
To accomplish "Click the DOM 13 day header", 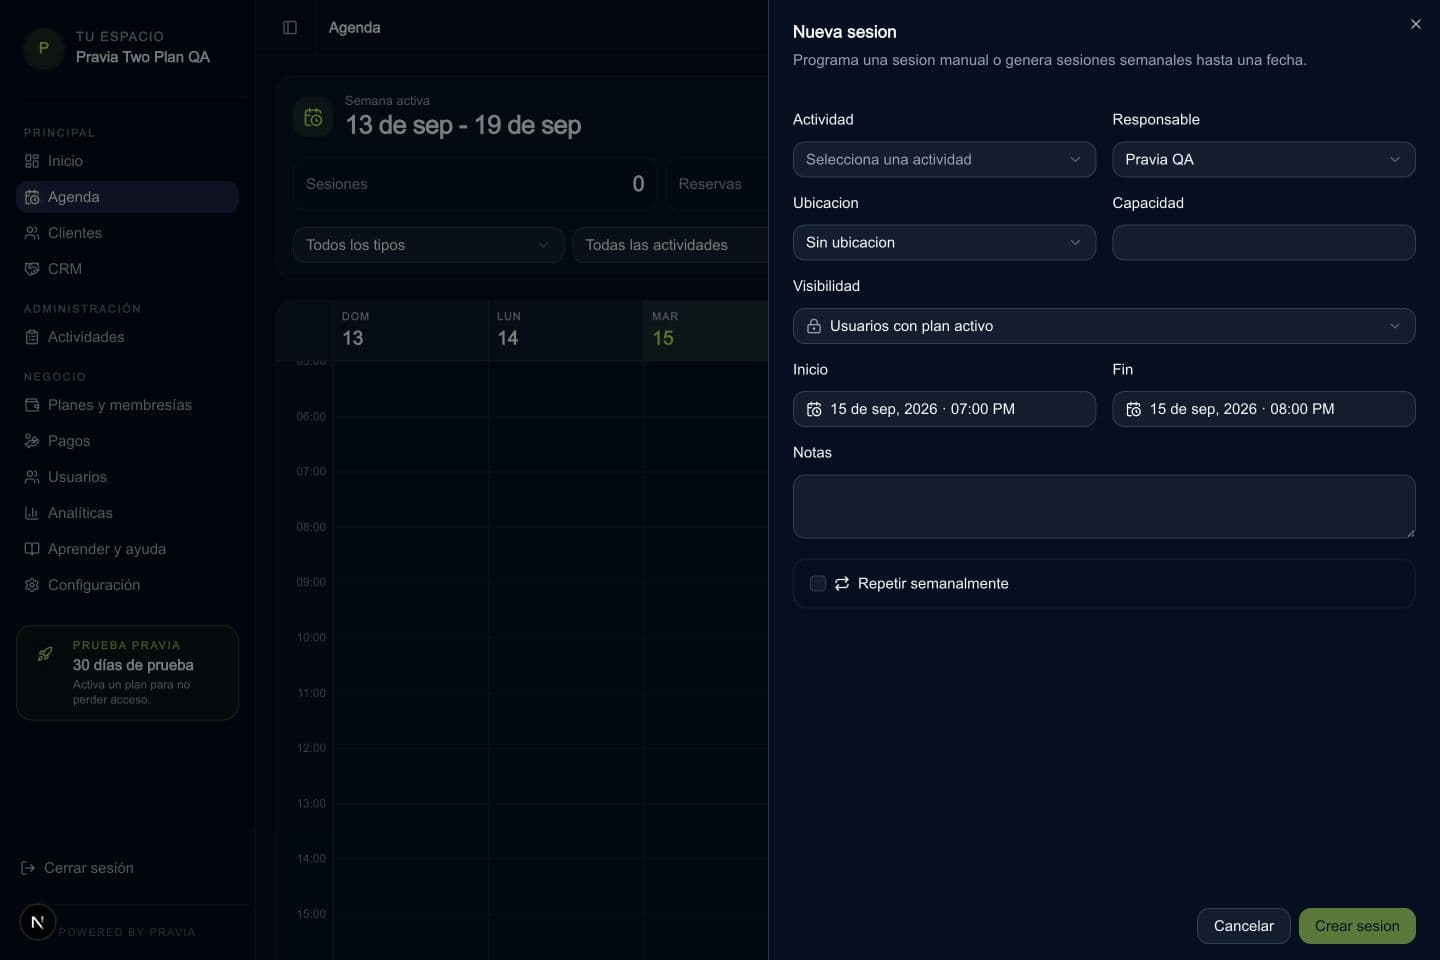I will pos(411,330).
